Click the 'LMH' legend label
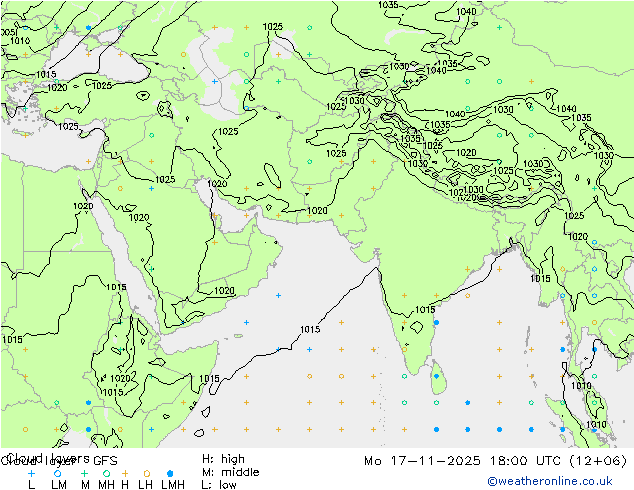This screenshot has height=490, width=634. [x=173, y=484]
